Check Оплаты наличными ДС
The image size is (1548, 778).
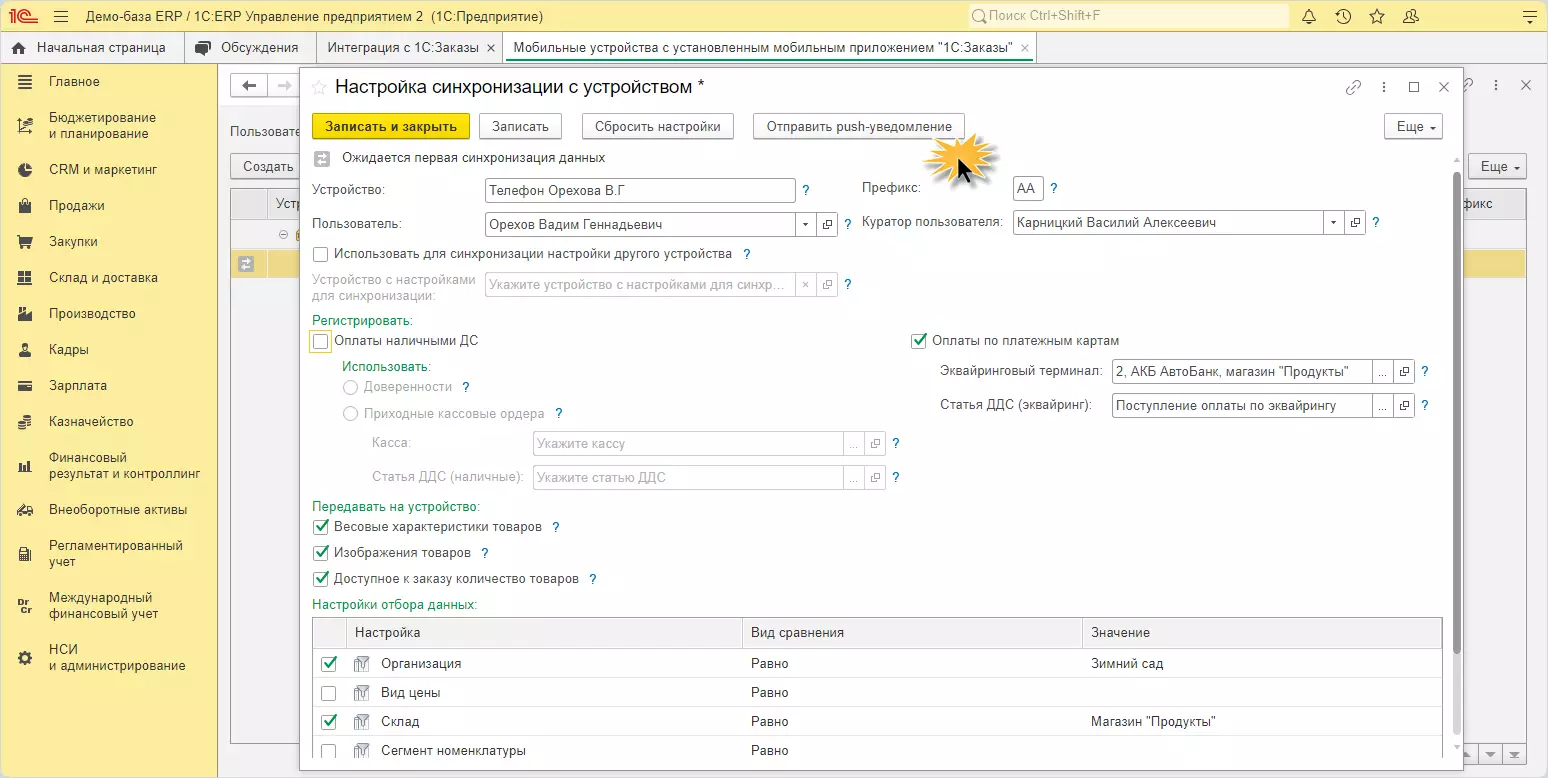pyautogui.click(x=321, y=341)
